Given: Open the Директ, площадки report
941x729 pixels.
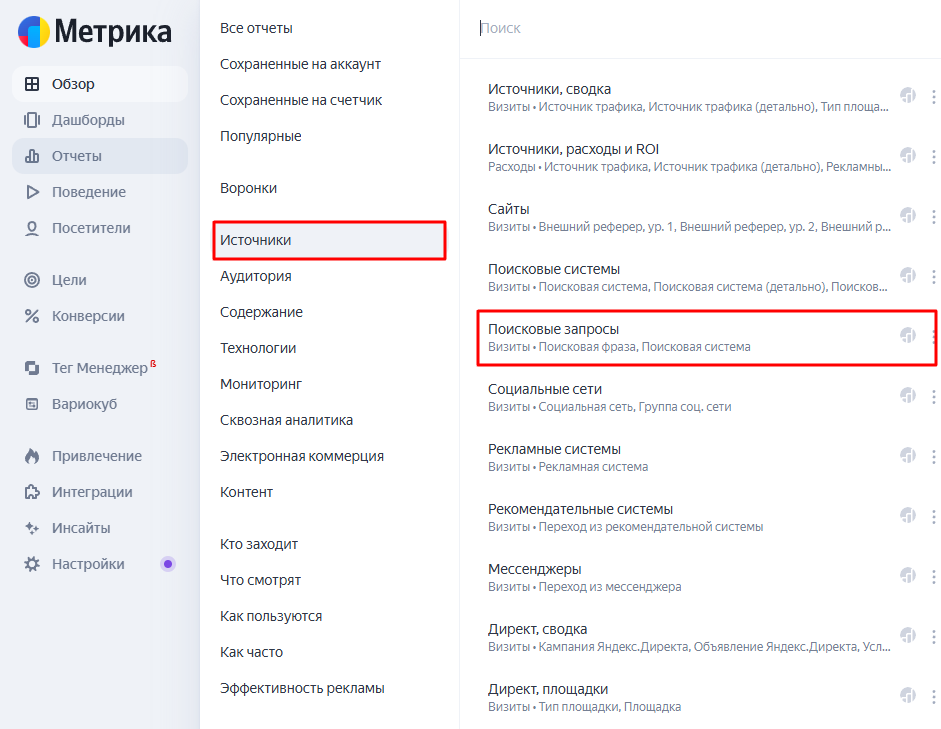Looking at the screenshot, I should coord(548,689).
